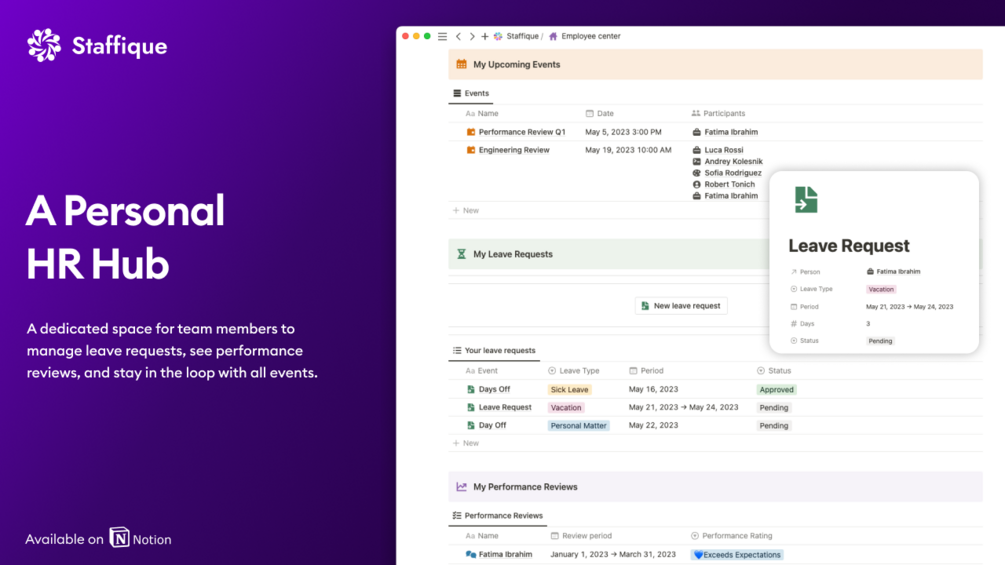Click the Exceeds Expectations rating tag
The image size is (1005, 565).
coord(737,555)
